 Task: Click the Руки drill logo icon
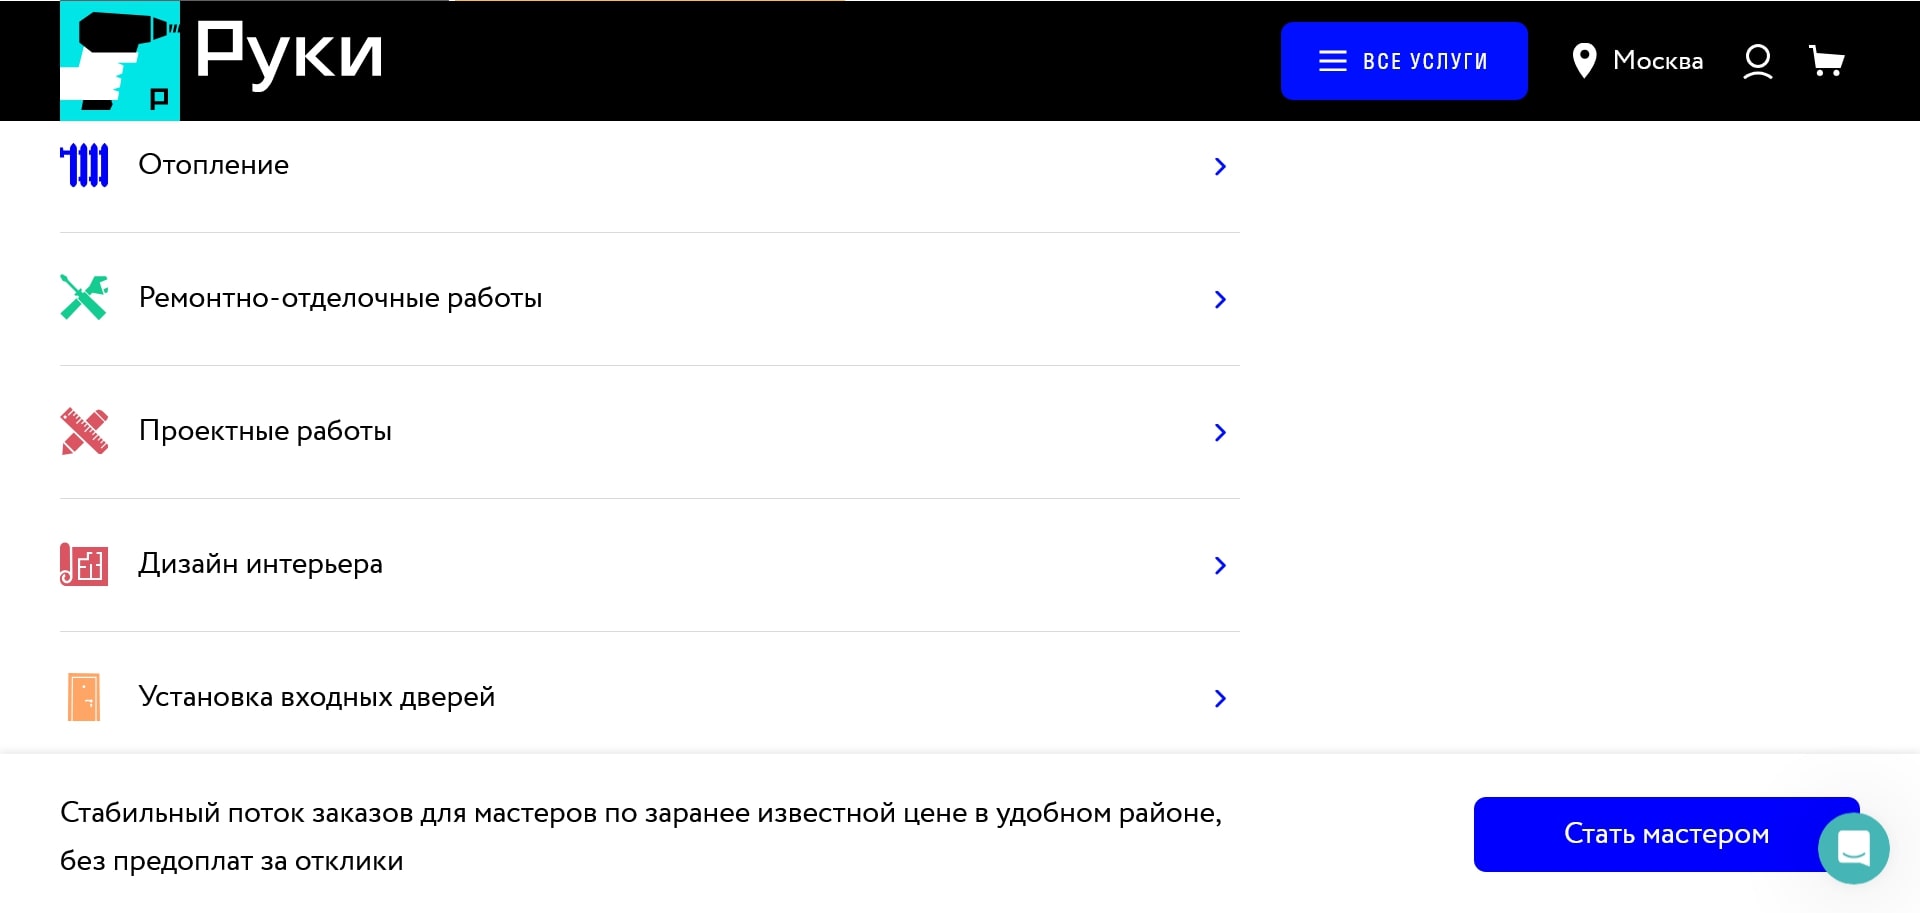click(119, 60)
